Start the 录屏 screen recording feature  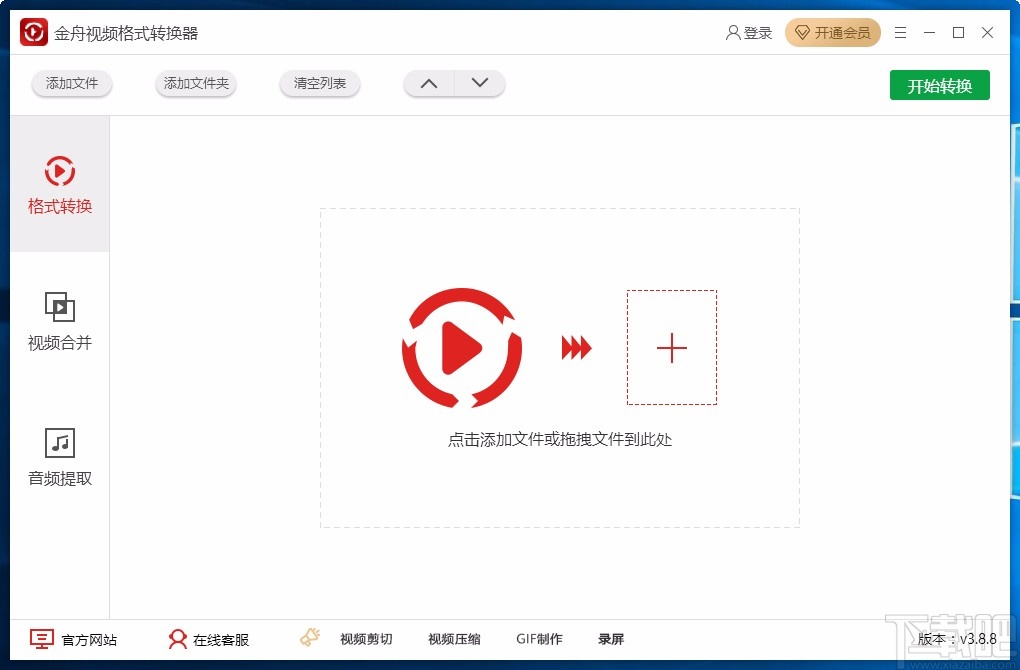610,638
